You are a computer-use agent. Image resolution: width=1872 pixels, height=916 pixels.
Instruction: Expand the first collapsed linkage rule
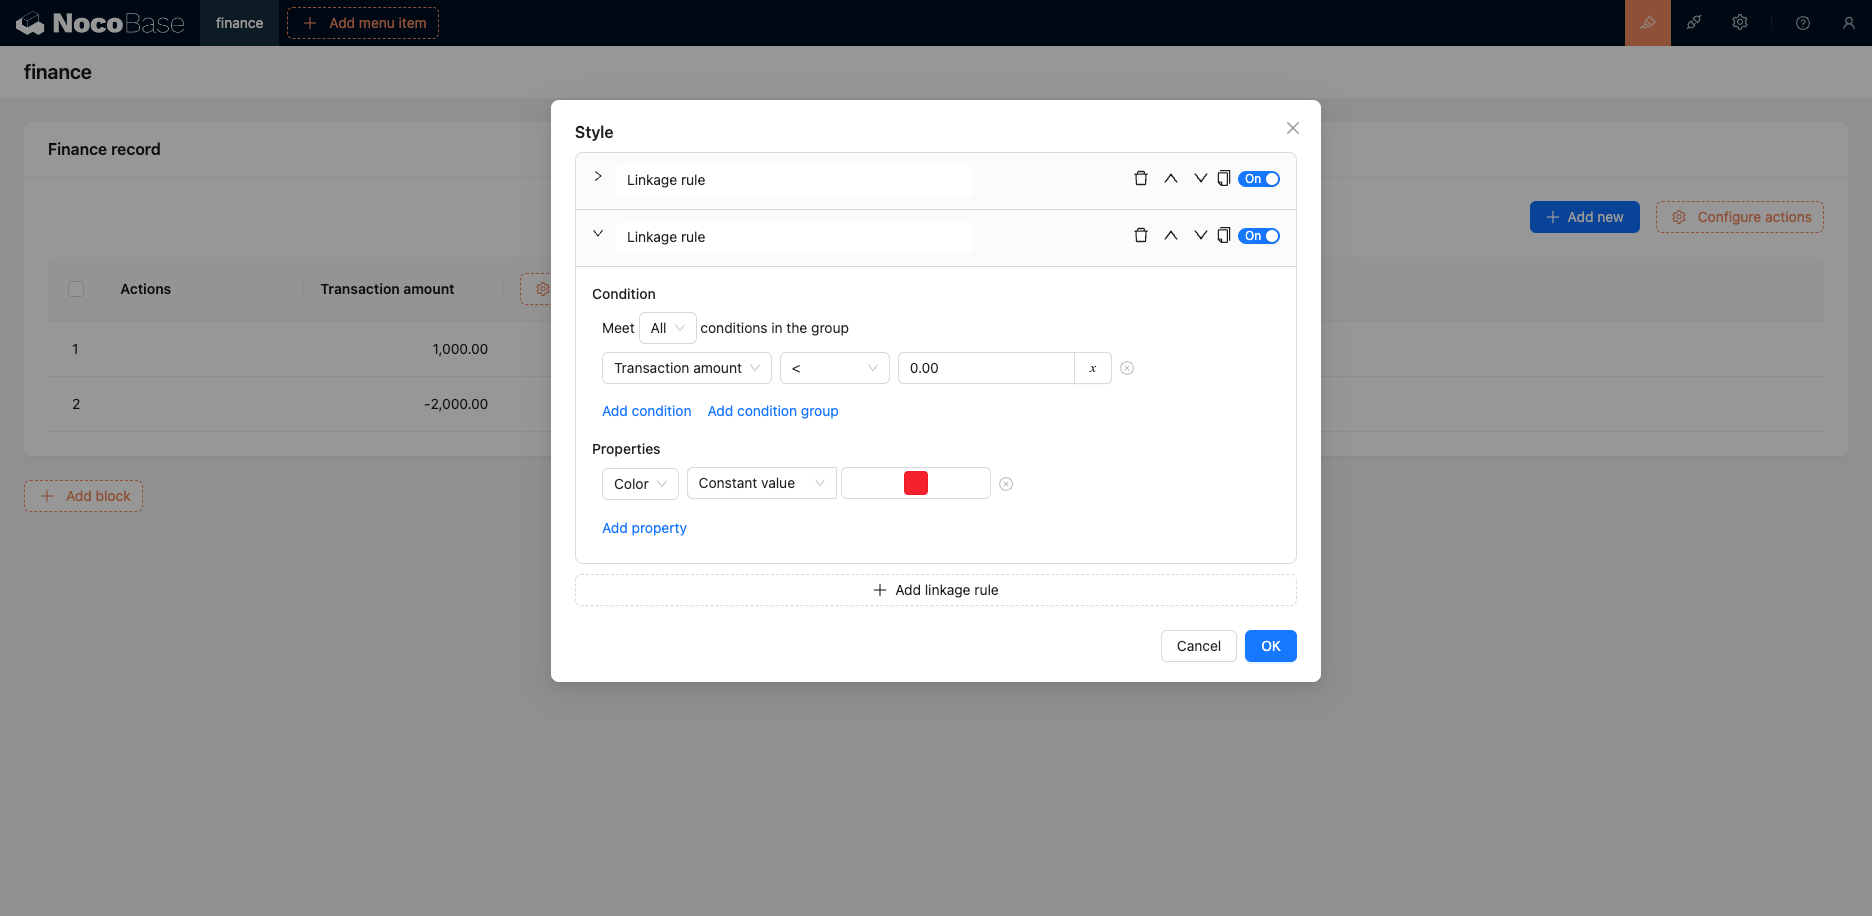click(598, 177)
